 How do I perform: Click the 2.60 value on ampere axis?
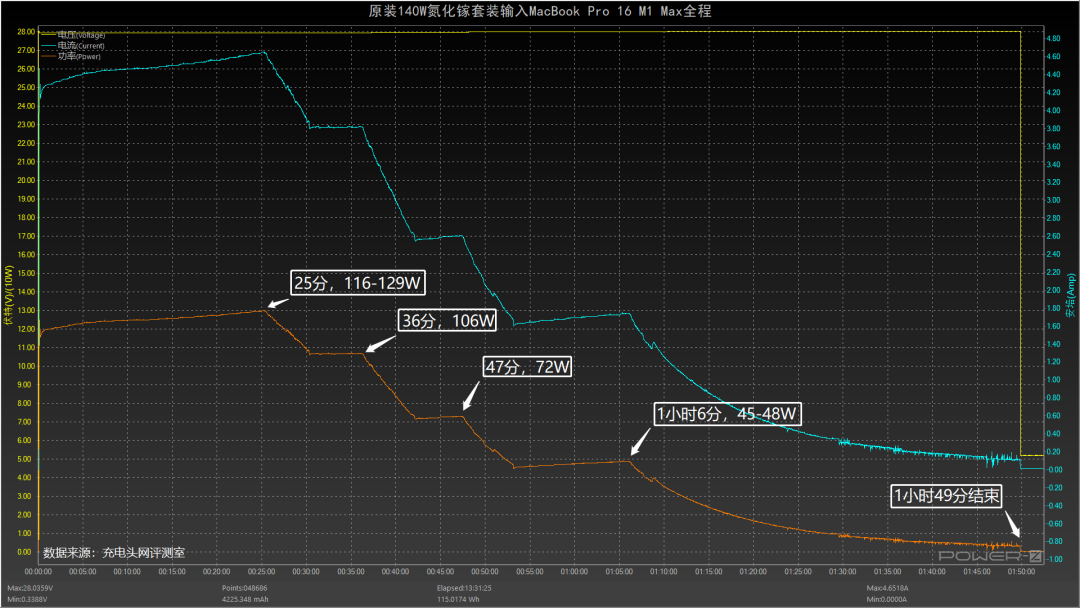[1053, 236]
